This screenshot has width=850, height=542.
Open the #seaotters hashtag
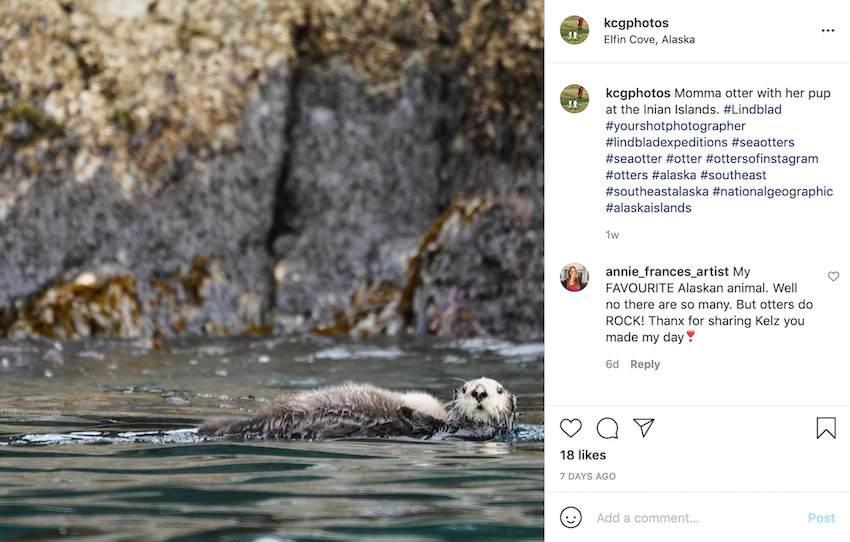point(763,142)
